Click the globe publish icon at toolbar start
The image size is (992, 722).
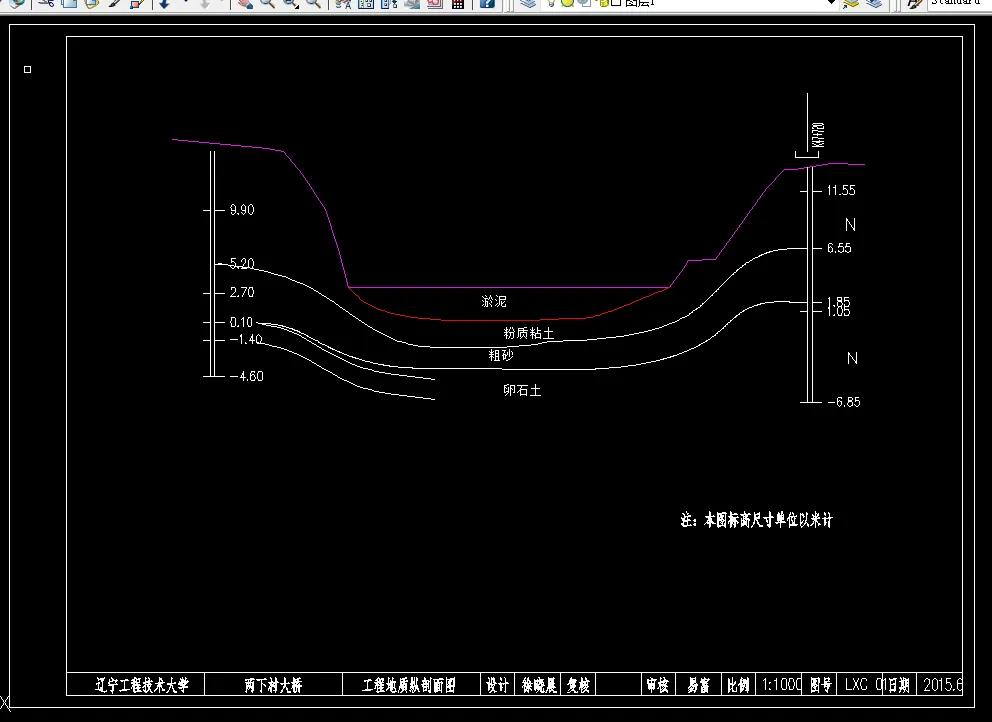point(16,3)
